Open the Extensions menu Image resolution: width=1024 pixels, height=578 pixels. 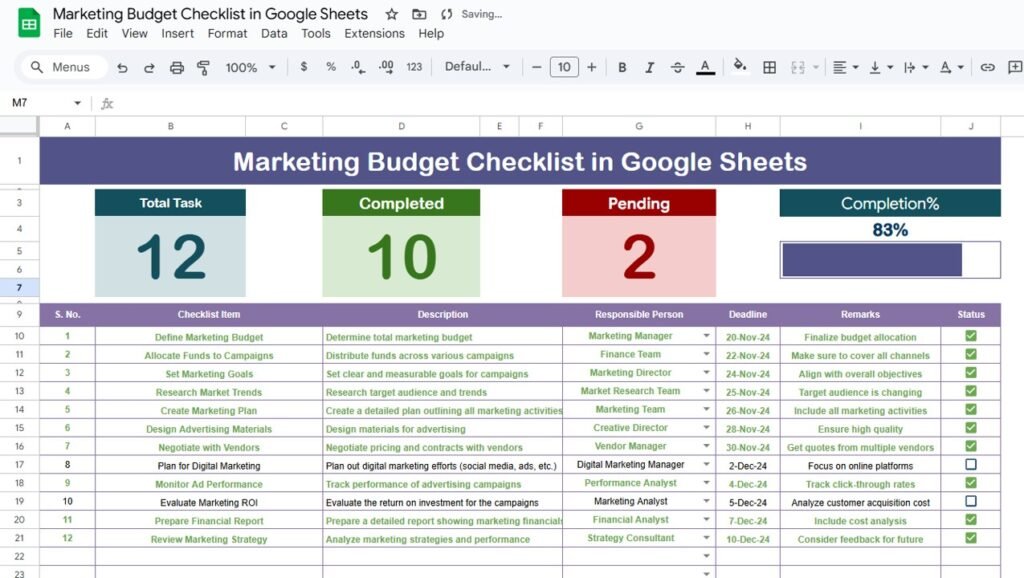click(374, 33)
